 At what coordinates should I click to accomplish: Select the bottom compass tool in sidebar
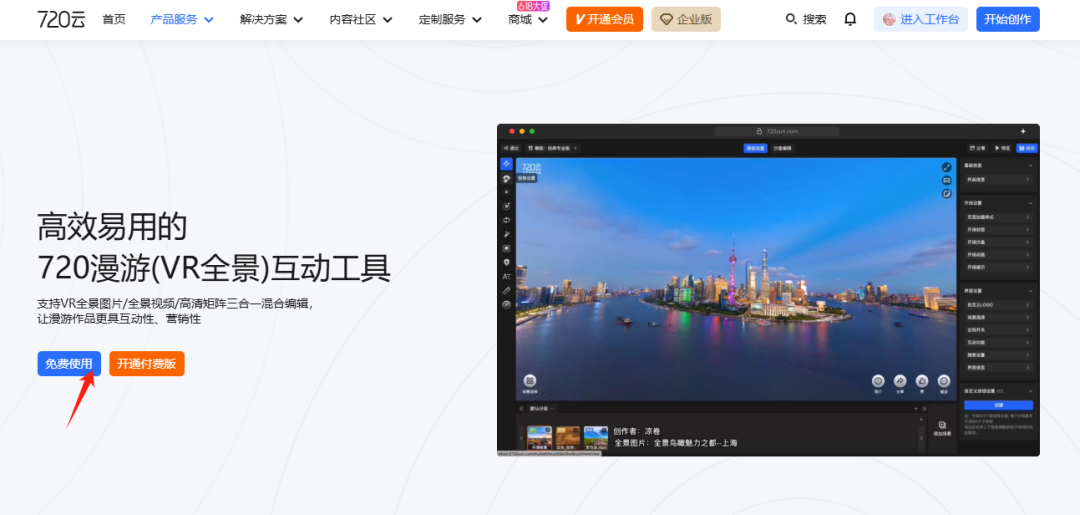coord(506,304)
